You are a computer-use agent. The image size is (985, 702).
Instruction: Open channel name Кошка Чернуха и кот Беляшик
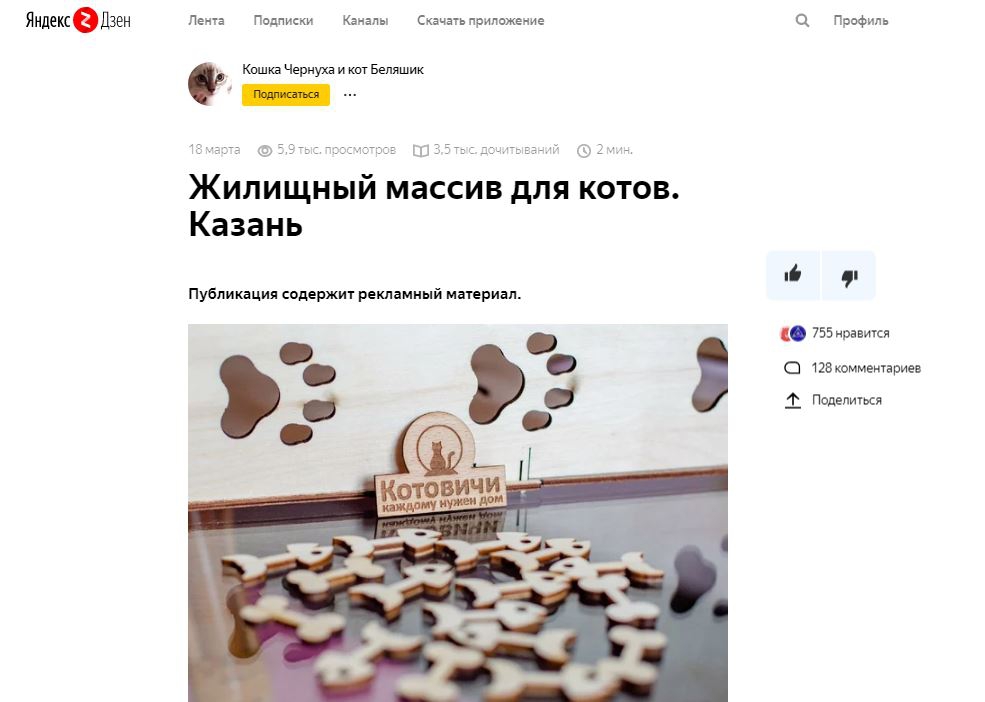point(333,69)
